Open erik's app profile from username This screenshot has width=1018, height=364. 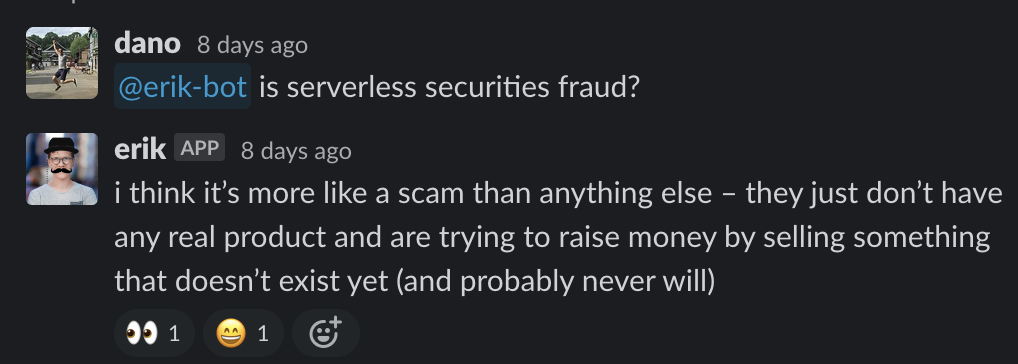[x=140, y=150]
